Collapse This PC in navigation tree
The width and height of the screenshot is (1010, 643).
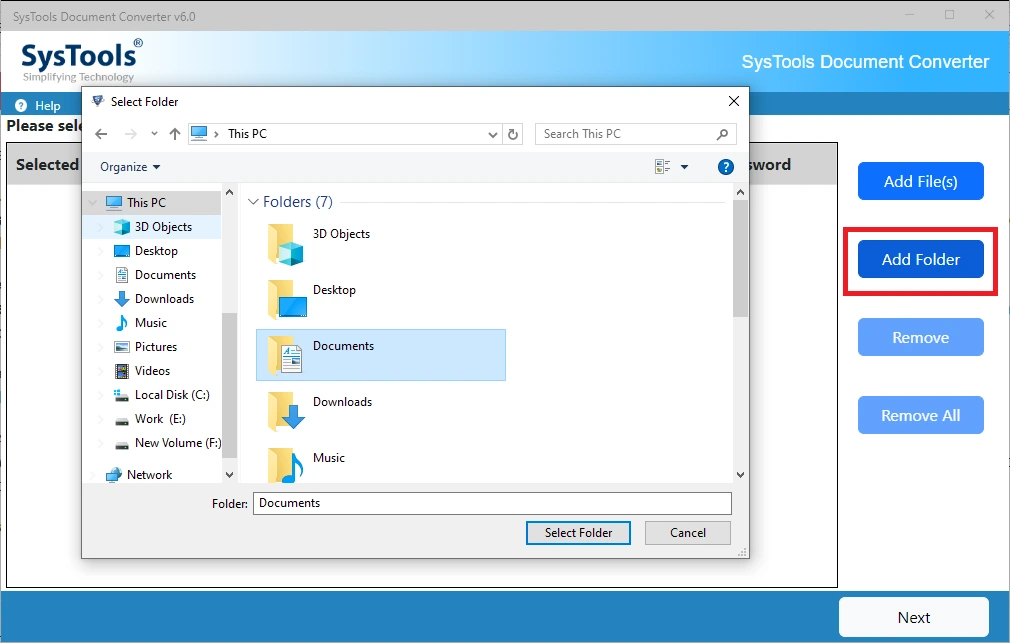coord(93,202)
